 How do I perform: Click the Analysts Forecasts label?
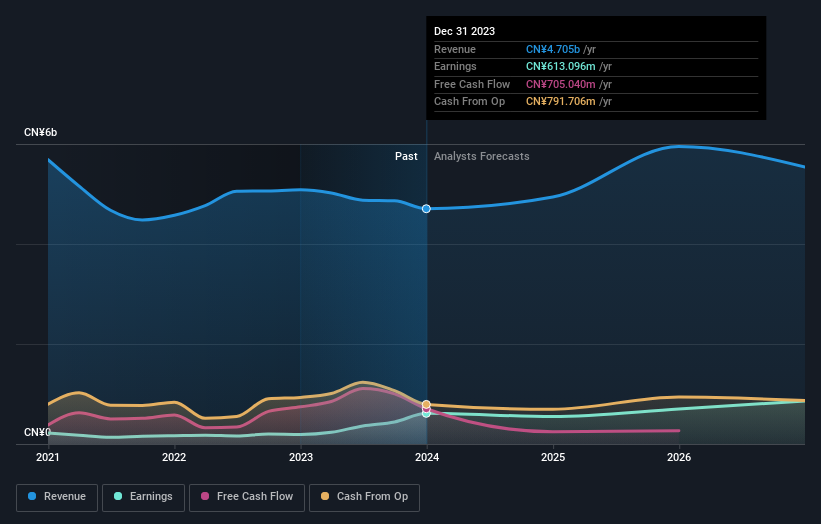coord(482,157)
